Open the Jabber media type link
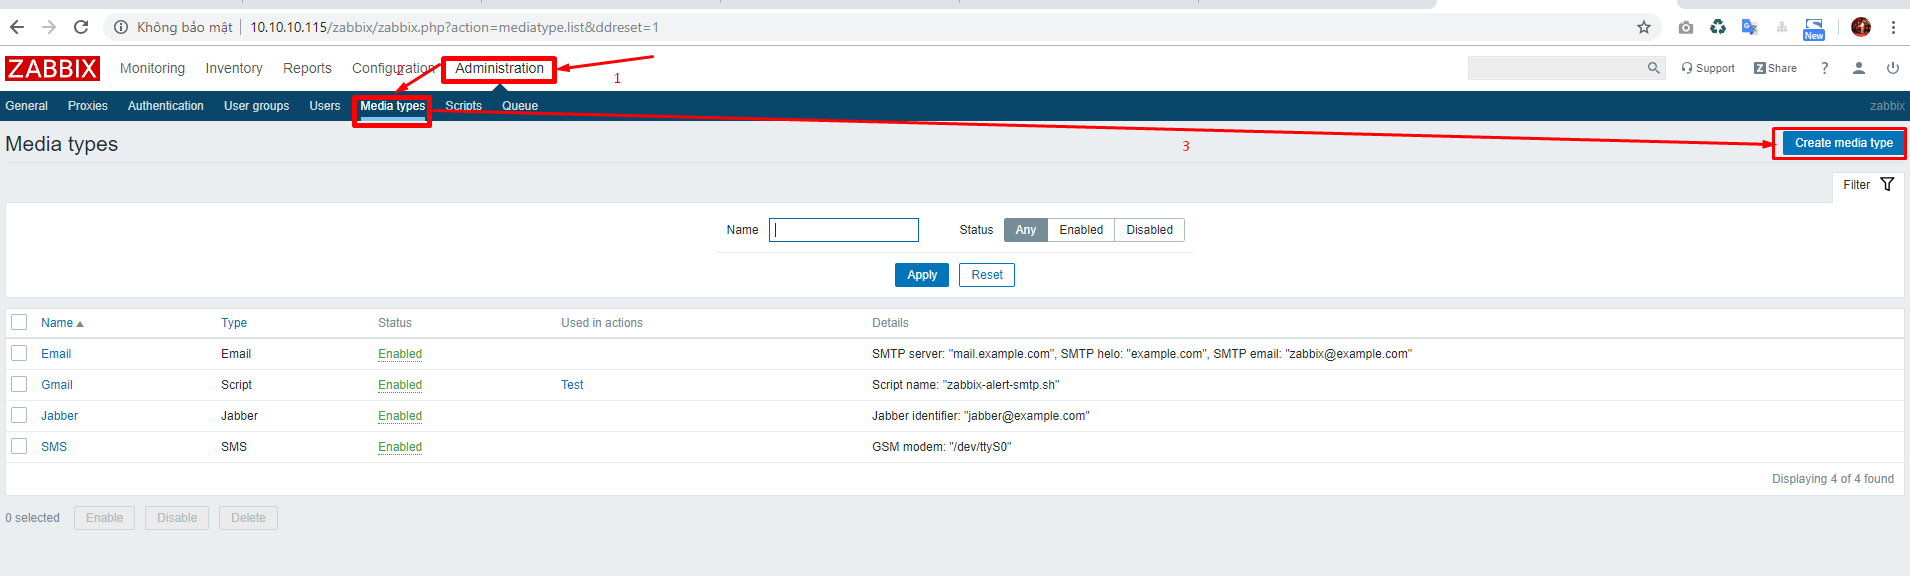This screenshot has width=1910, height=576. 59,416
